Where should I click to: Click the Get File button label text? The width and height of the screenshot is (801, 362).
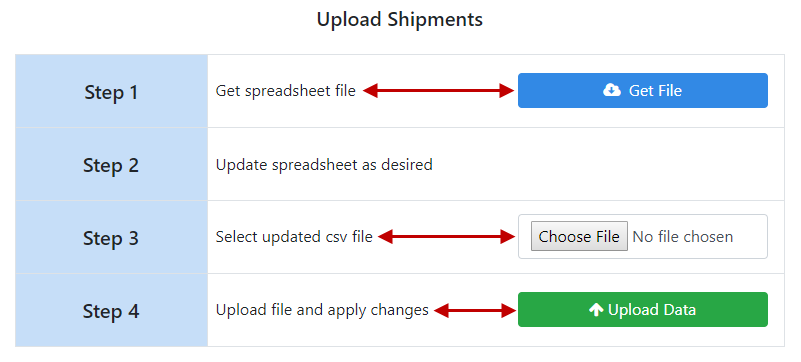coord(655,91)
